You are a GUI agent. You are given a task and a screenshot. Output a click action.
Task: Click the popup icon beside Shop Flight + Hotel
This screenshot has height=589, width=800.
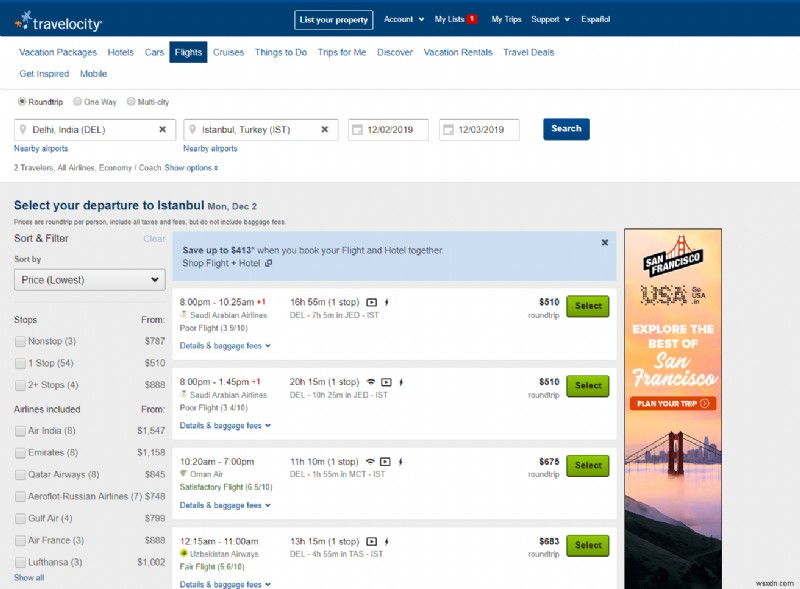pos(268,264)
